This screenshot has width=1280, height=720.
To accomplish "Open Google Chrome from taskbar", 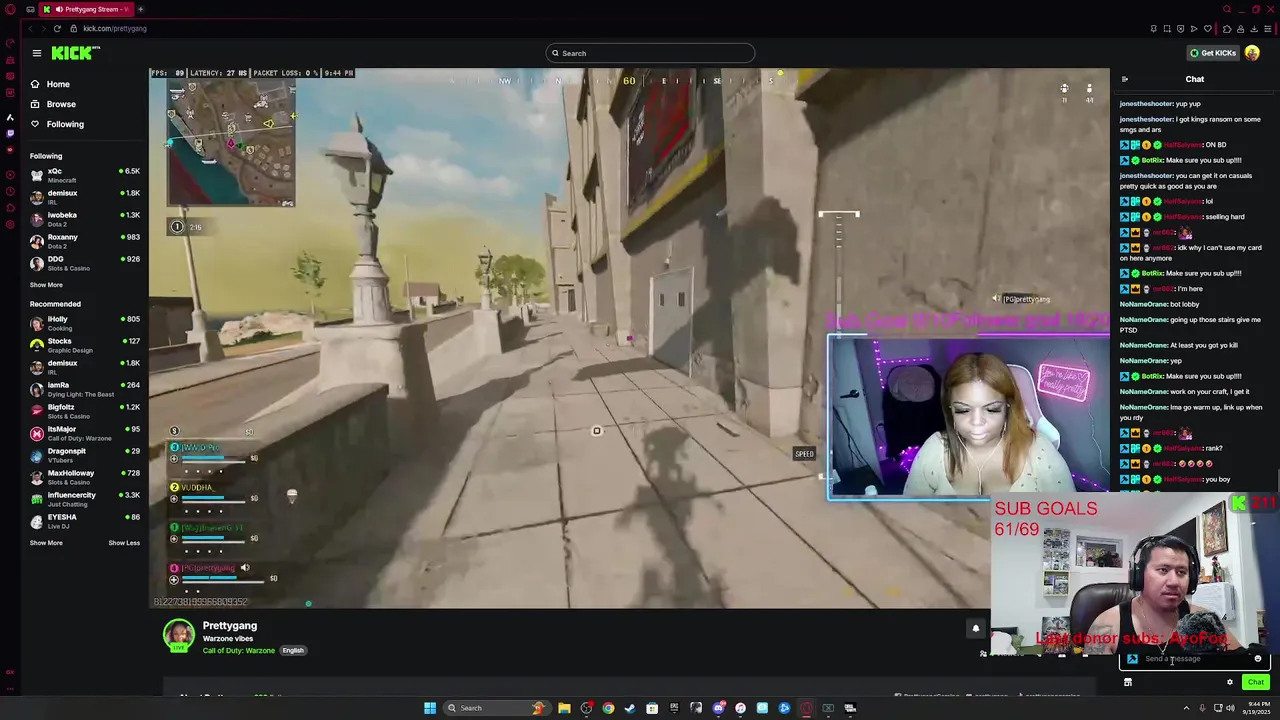I will click(608, 708).
